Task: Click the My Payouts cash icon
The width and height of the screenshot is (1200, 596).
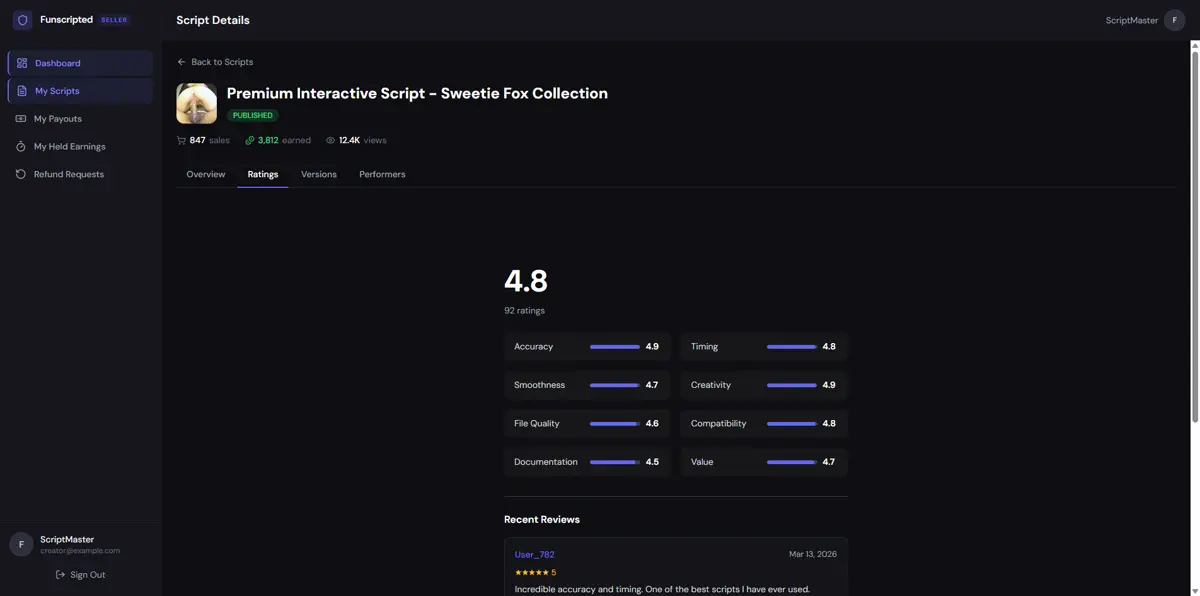Action: (21, 119)
